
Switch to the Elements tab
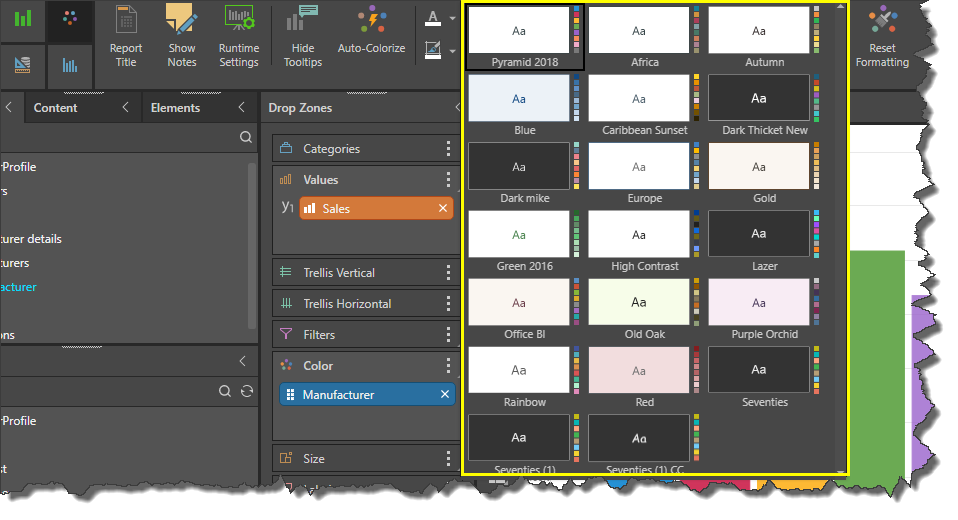pyautogui.click(x=175, y=108)
